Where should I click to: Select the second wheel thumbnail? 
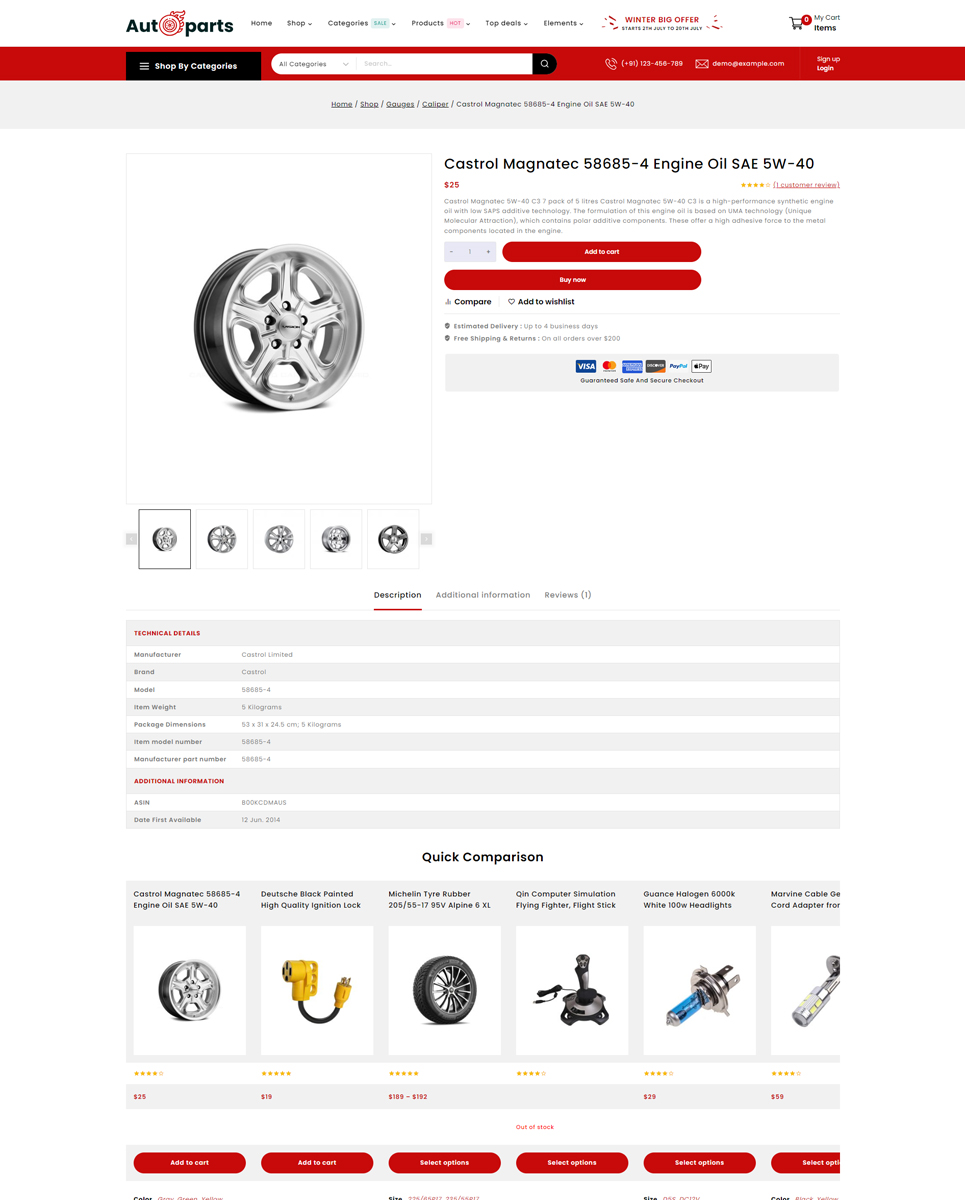tap(222, 539)
